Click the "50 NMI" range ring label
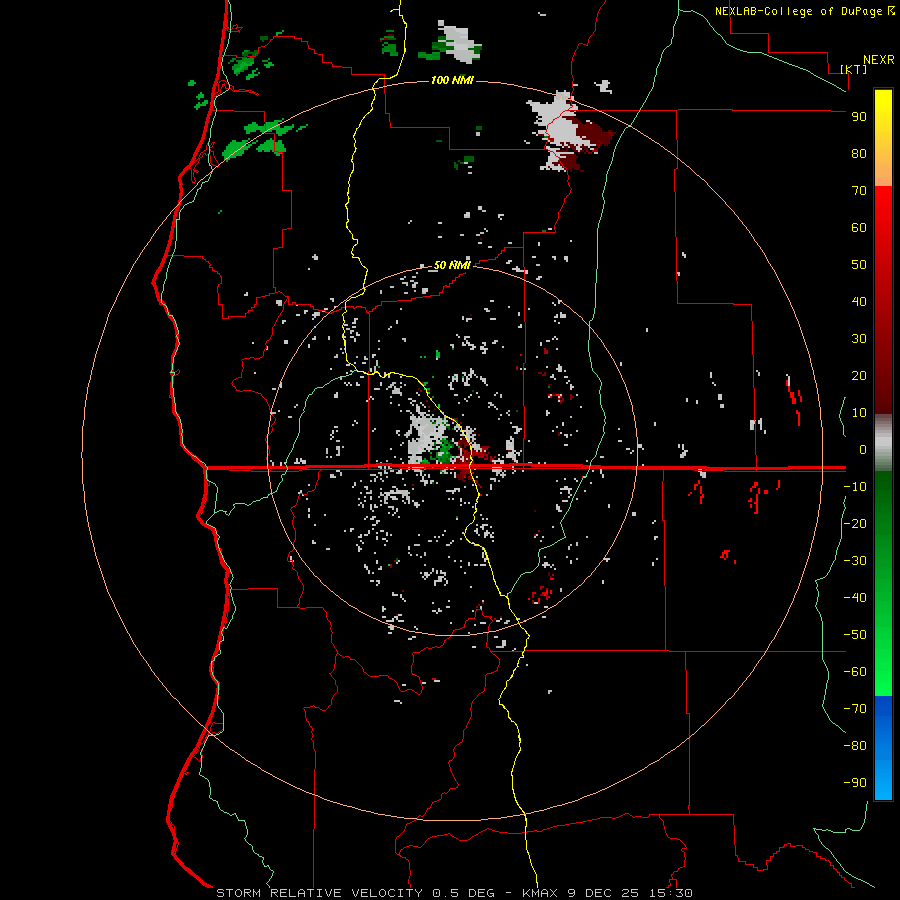The height and width of the screenshot is (900, 900). click(x=452, y=265)
